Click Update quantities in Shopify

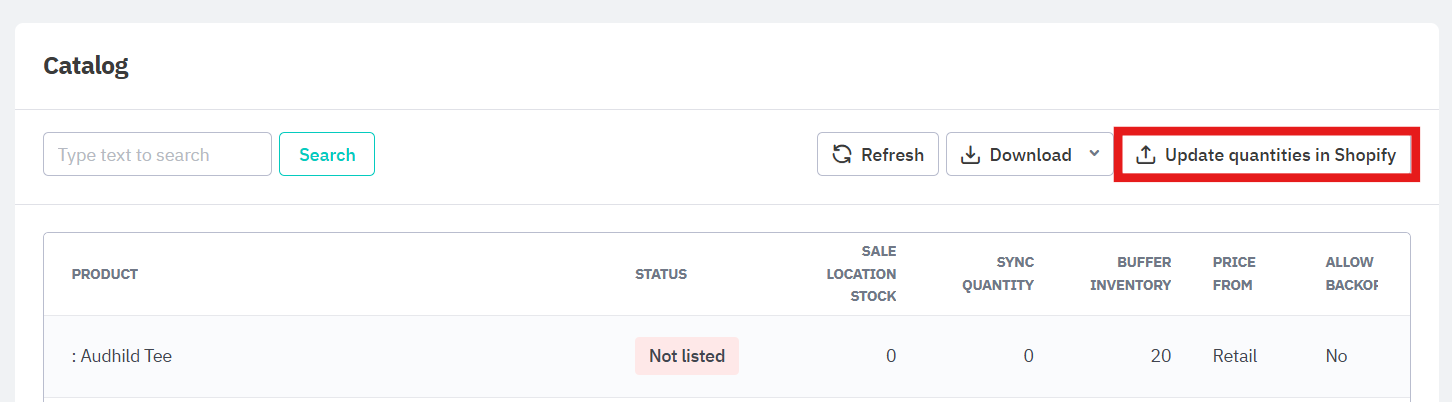point(1266,155)
